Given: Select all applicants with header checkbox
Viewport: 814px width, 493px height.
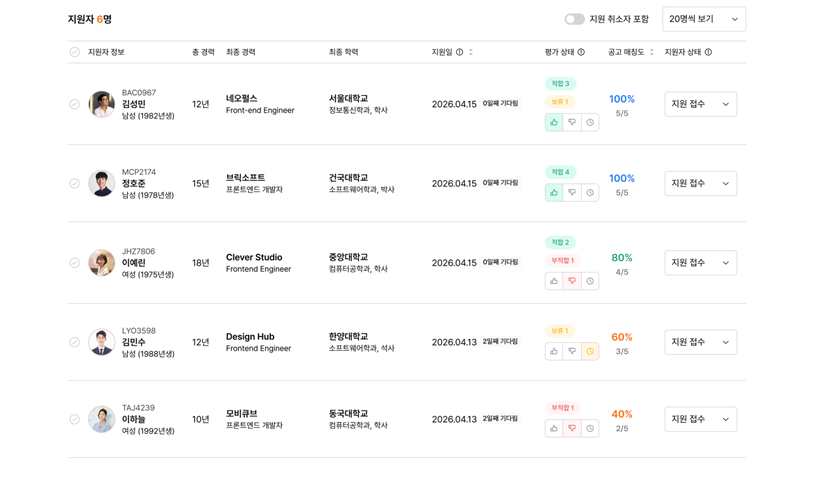Looking at the screenshot, I should pyautogui.click(x=74, y=52).
